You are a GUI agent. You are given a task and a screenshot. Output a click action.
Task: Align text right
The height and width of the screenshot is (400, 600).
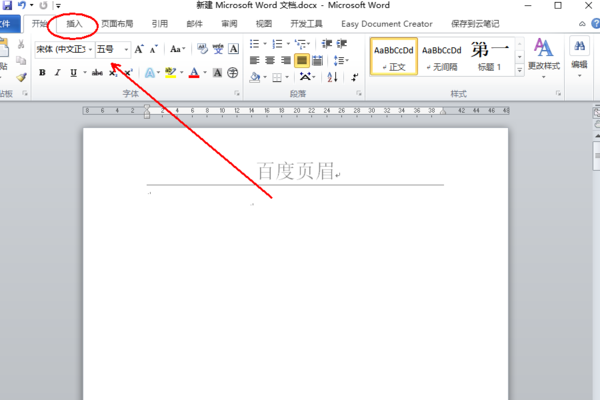(x=286, y=60)
